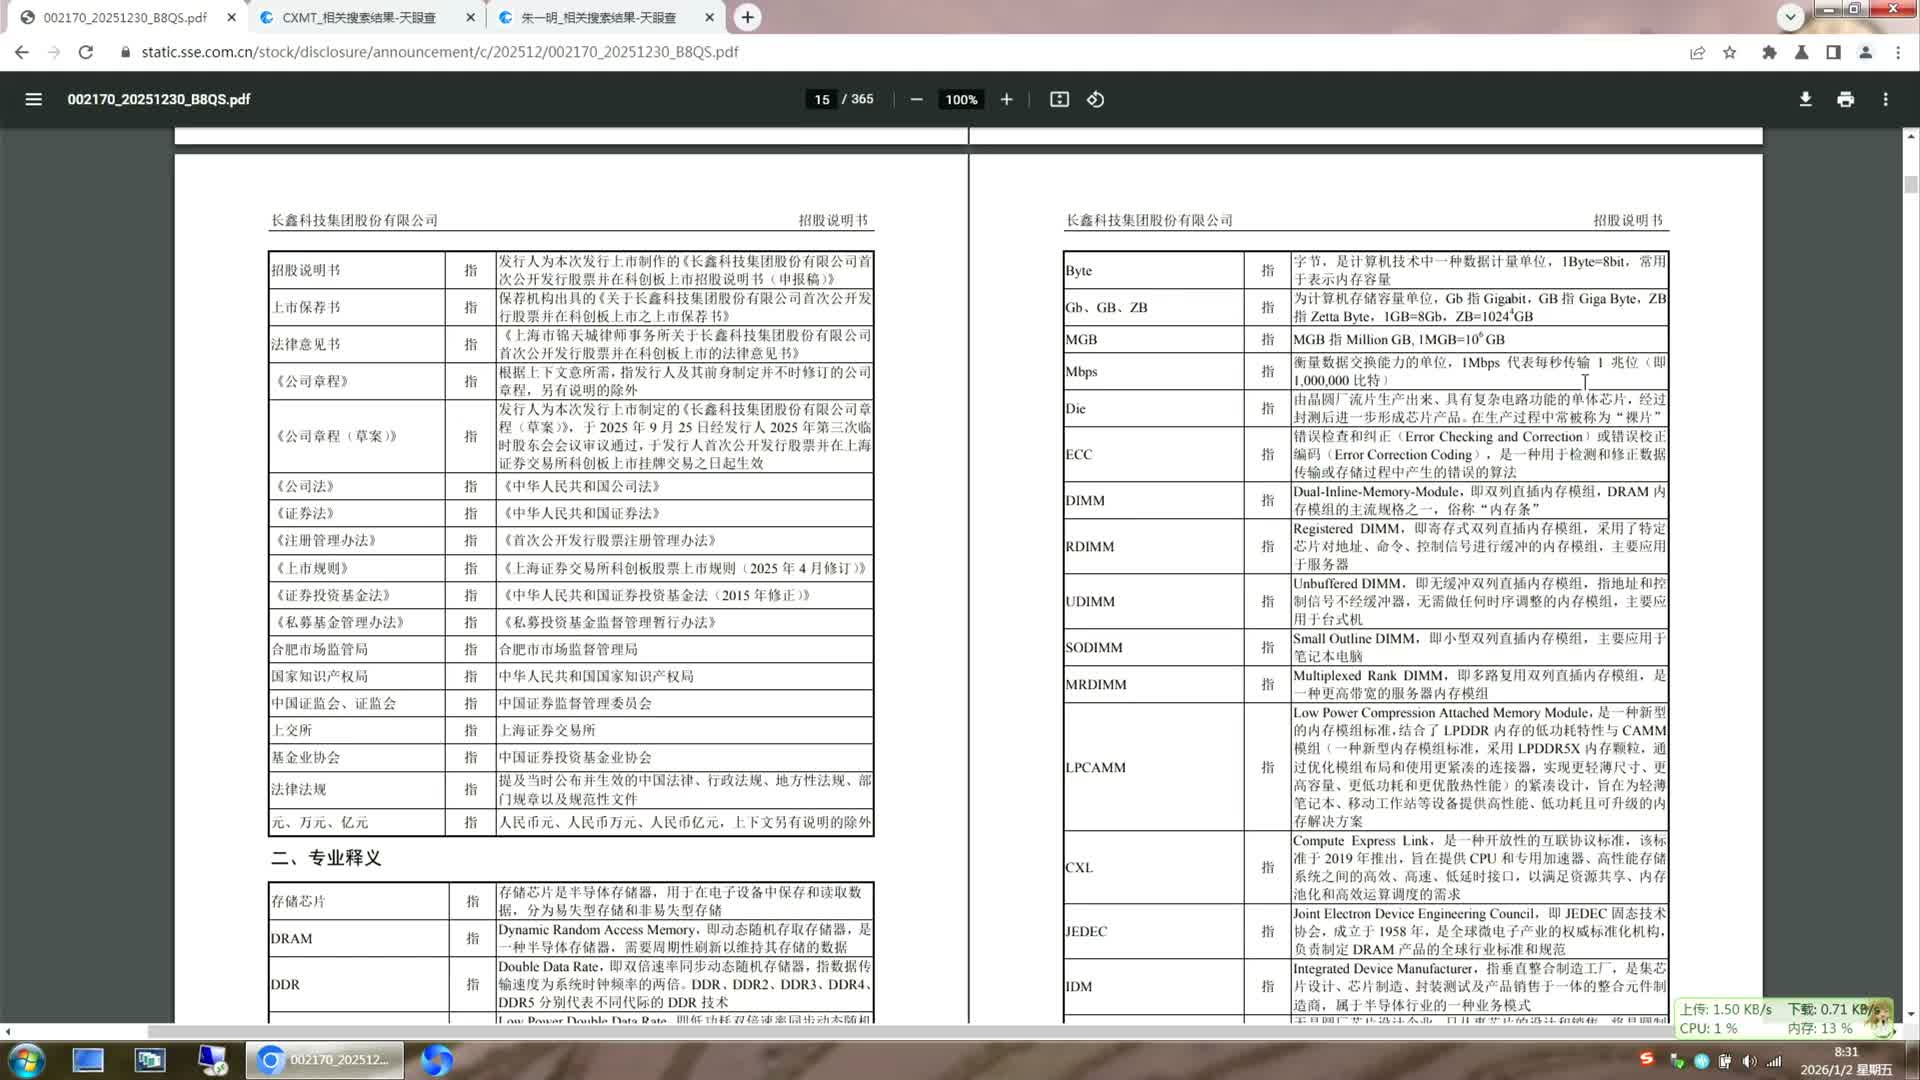Click the vertical scrollbar thumb

[x=1911, y=184]
